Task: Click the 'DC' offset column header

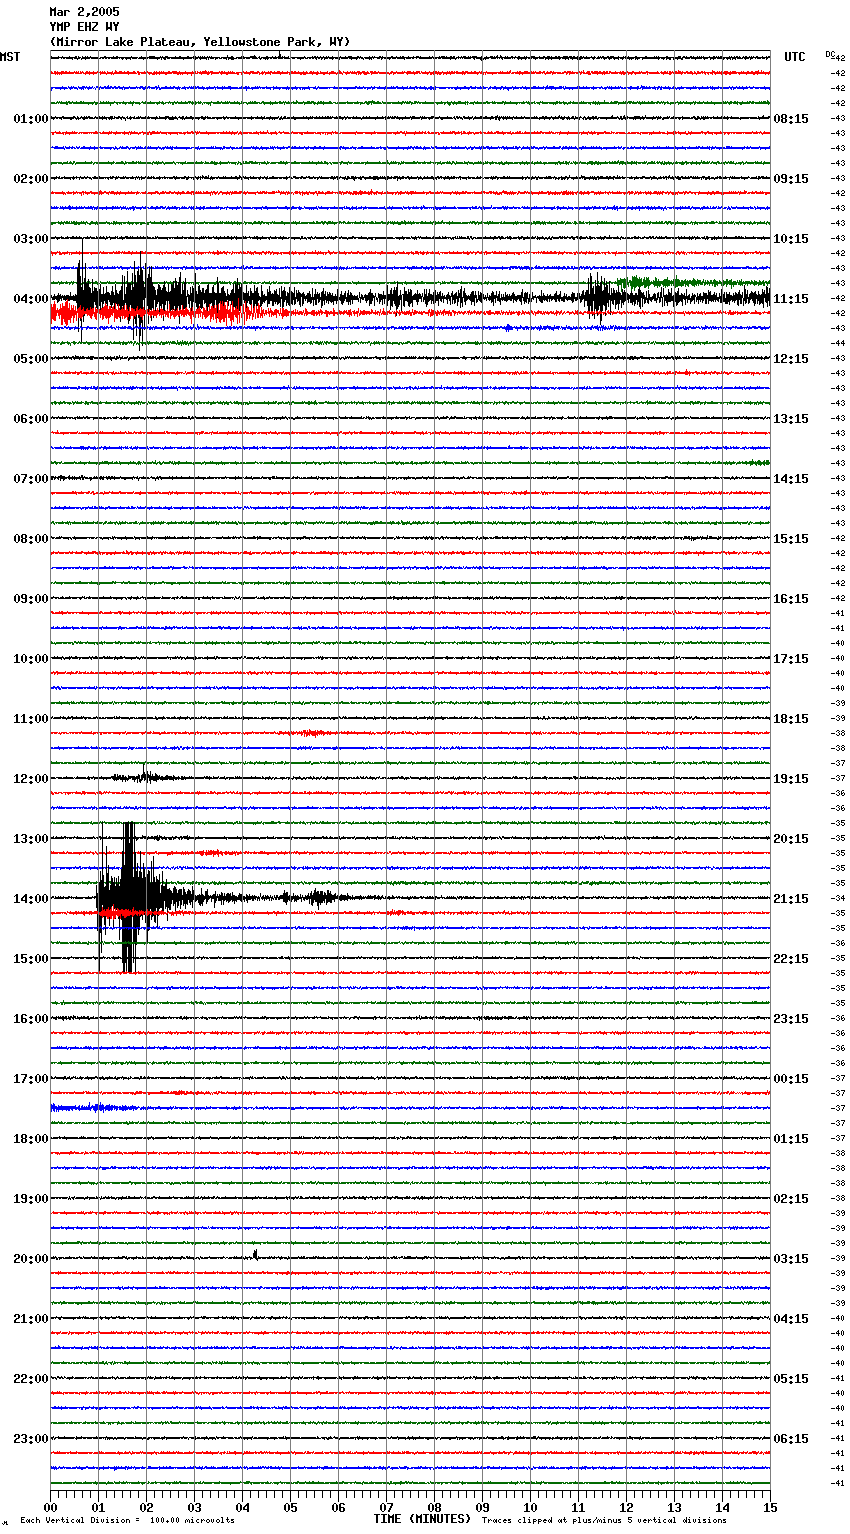Action: (x=830, y=53)
